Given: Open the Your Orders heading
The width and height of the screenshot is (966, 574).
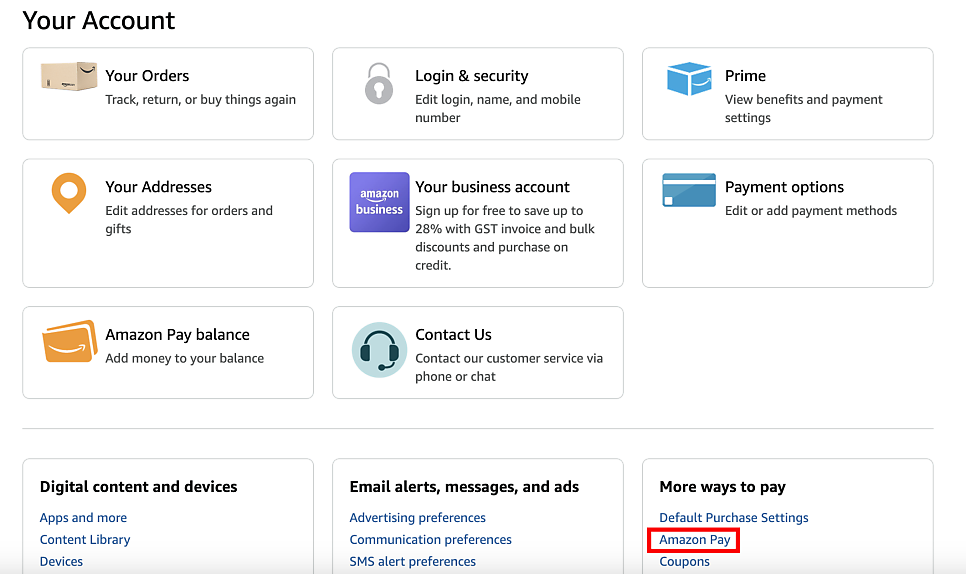Looking at the screenshot, I should click(147, 76).
